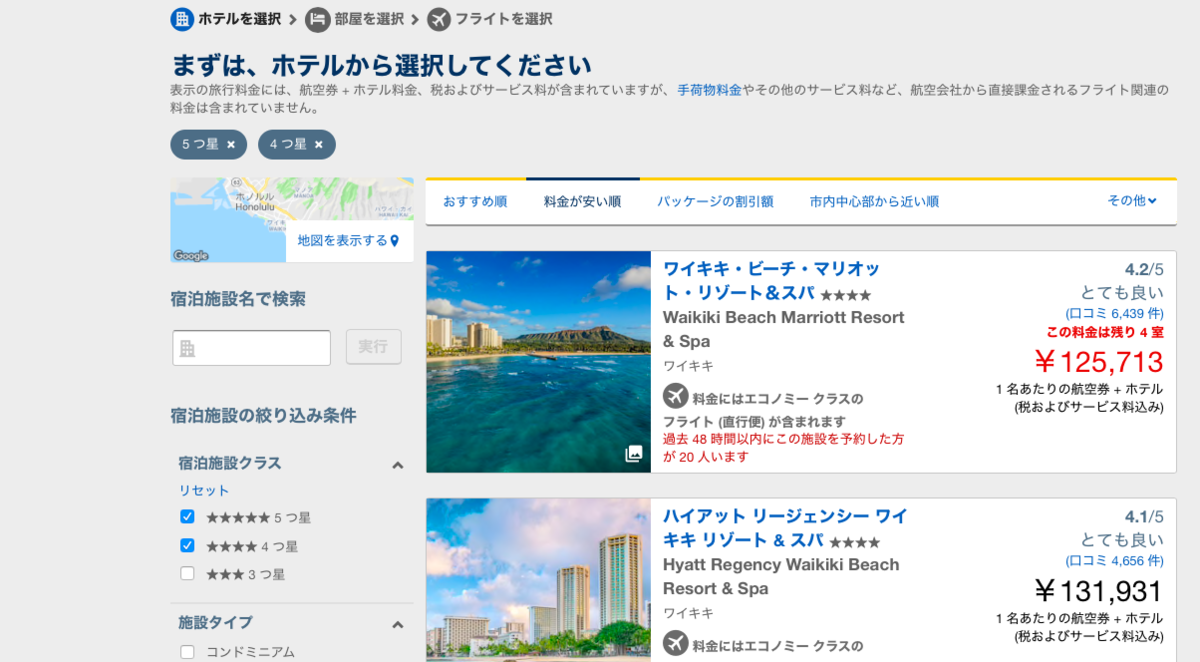Image resolution: width=1200 pixels, height=662 pixels.
Task: Open the photo gallery icon on the Marriott thumbnail
Action: (634, 453)
